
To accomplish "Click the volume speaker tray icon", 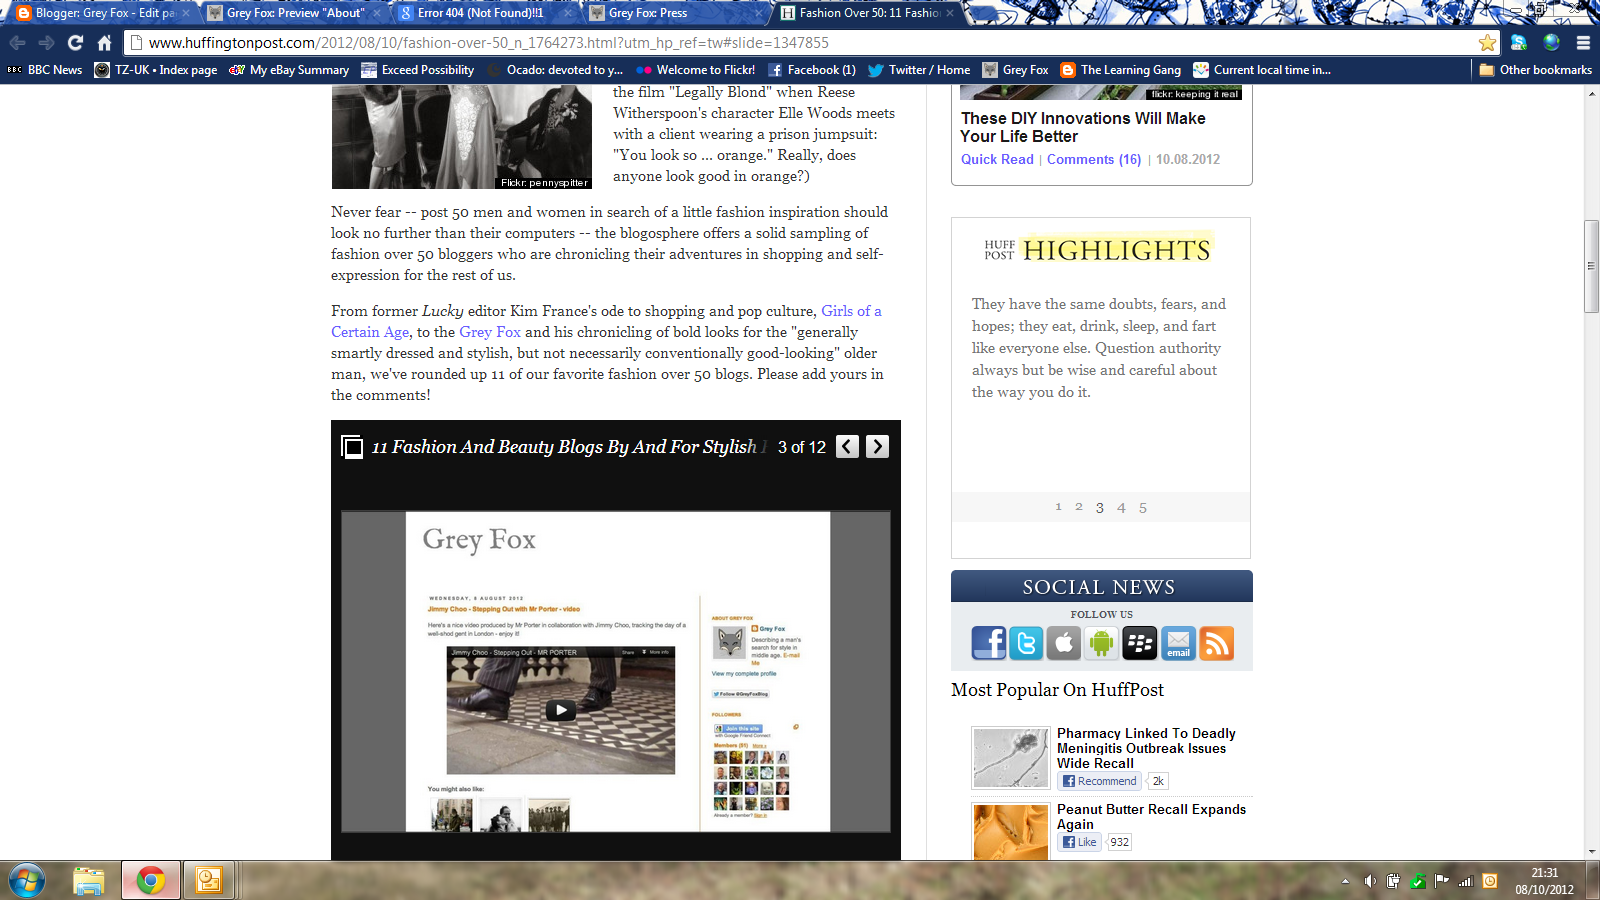I will [x=1369, y=881].
